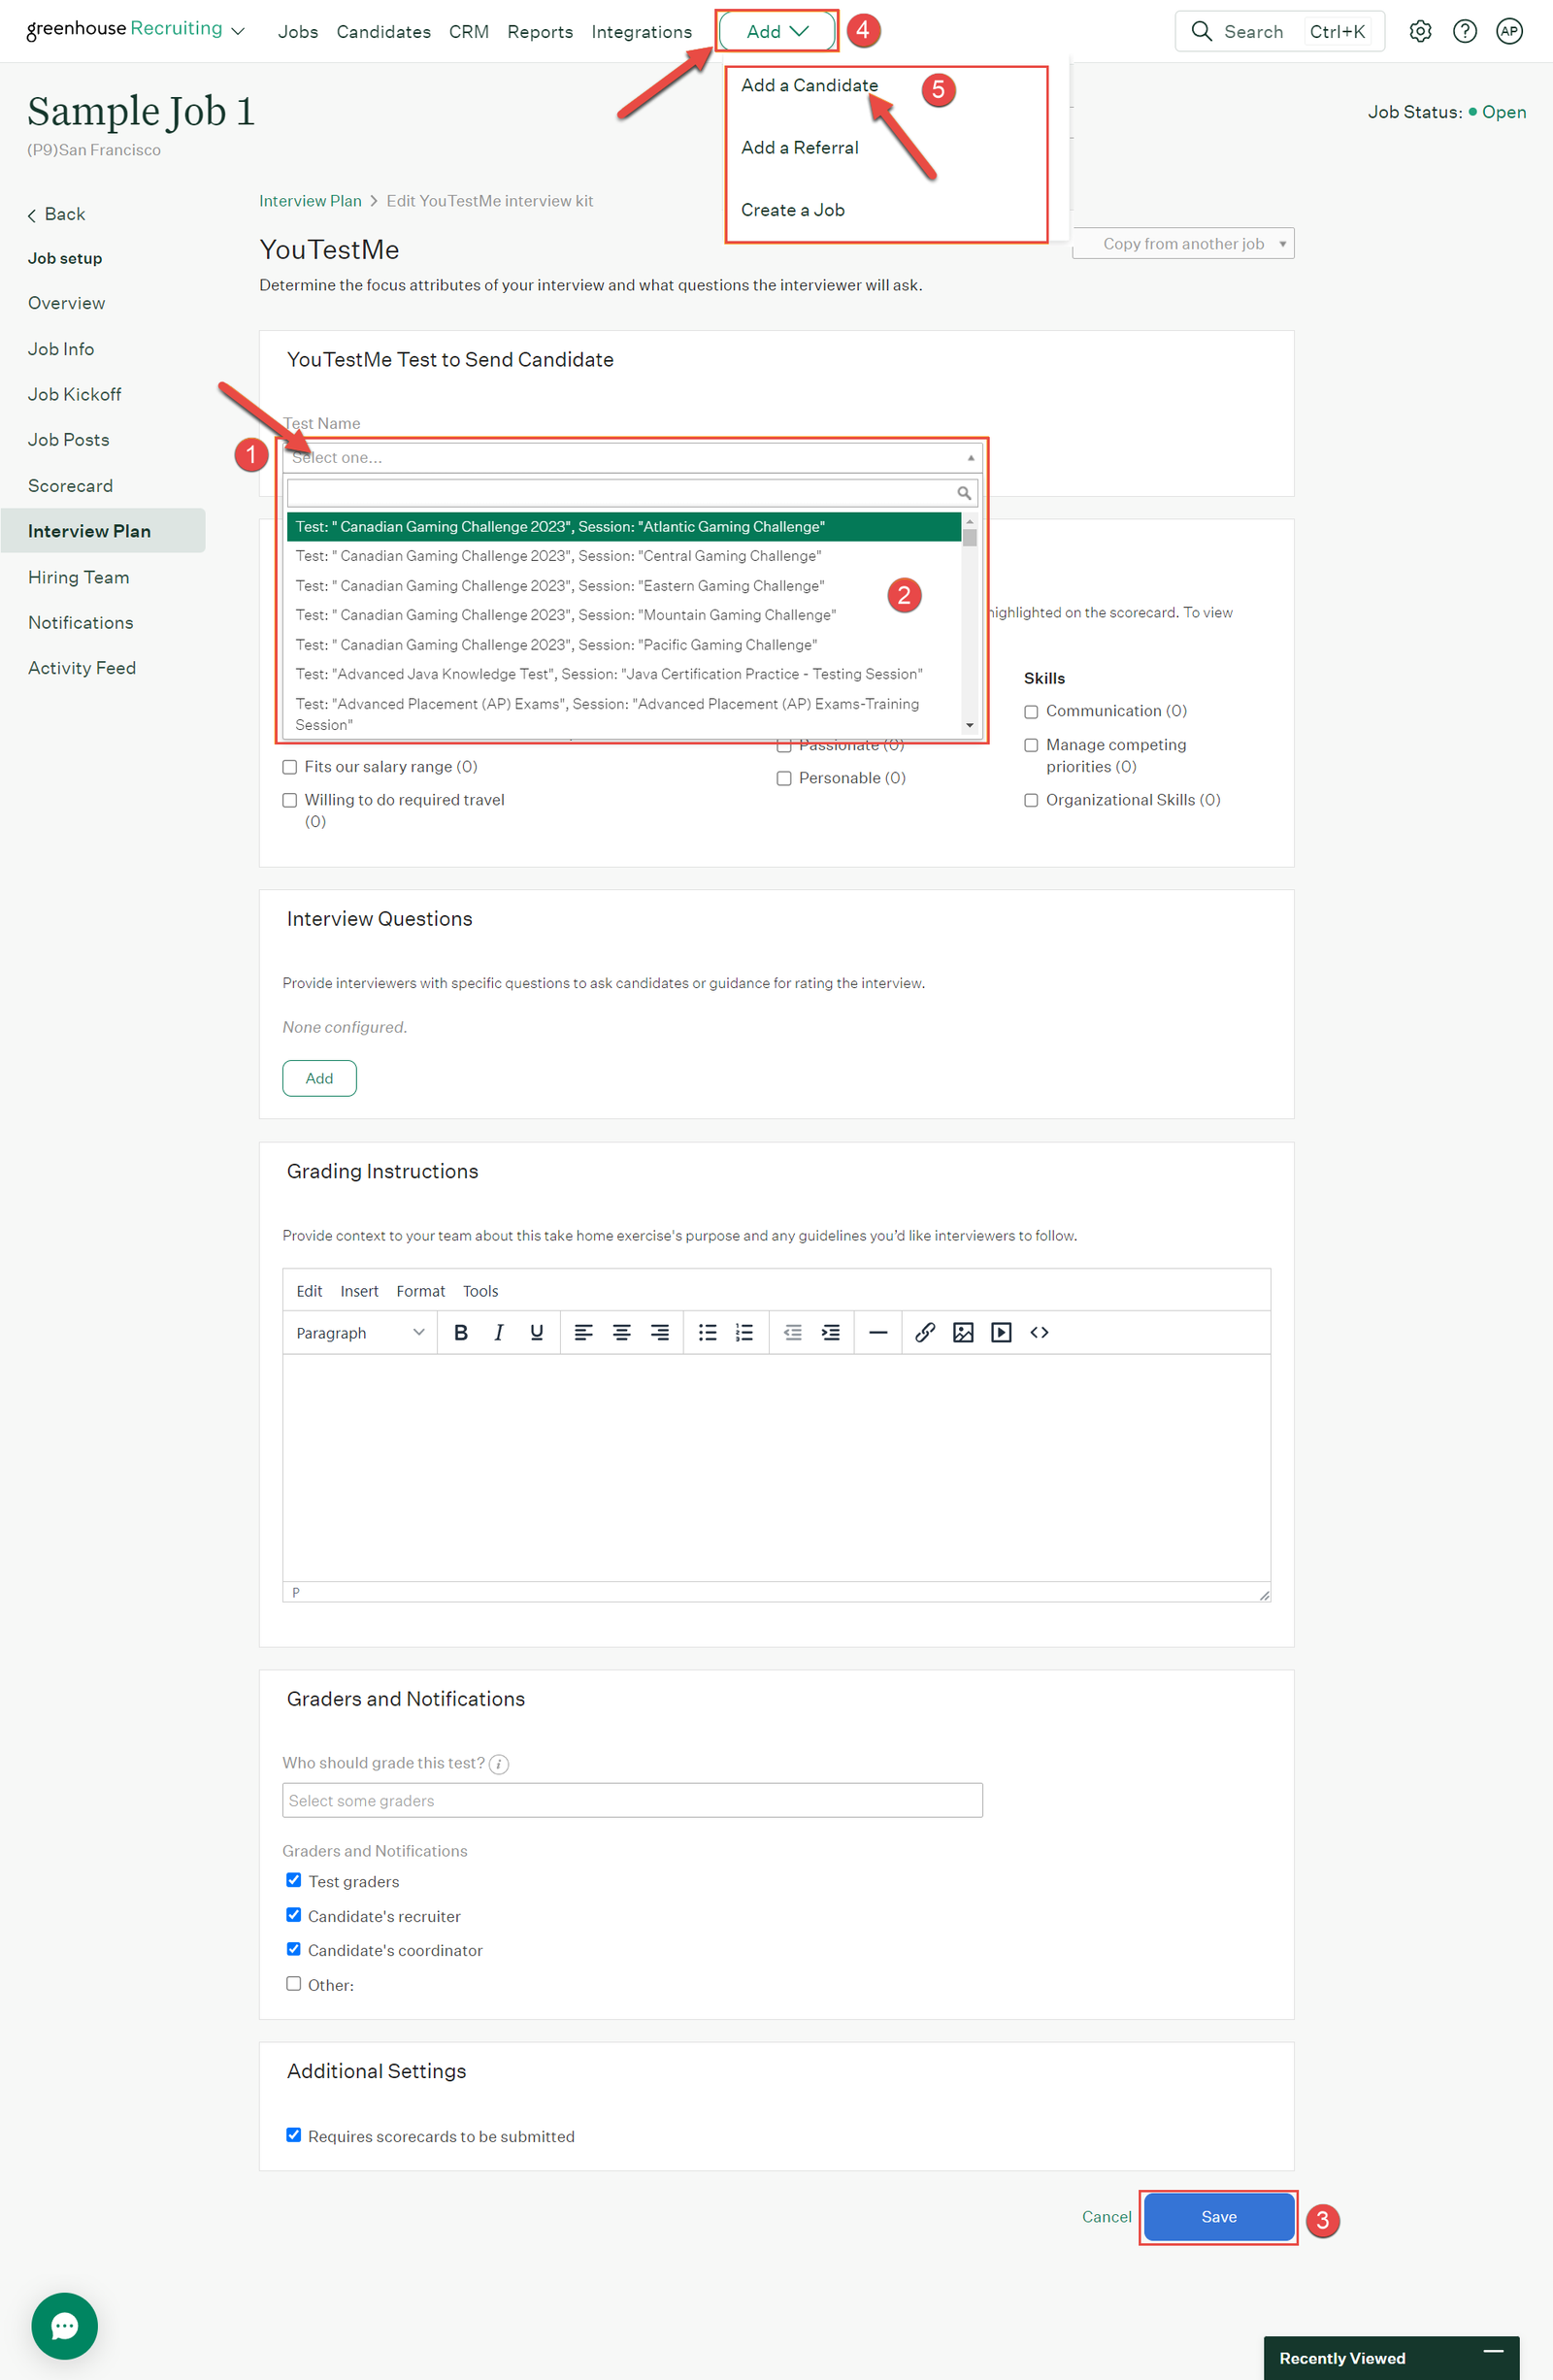The height and width of the screenshot is (2380, 1553).
Task: Toggle underline formatting in the editor
Action: [x=537, y=1332]
